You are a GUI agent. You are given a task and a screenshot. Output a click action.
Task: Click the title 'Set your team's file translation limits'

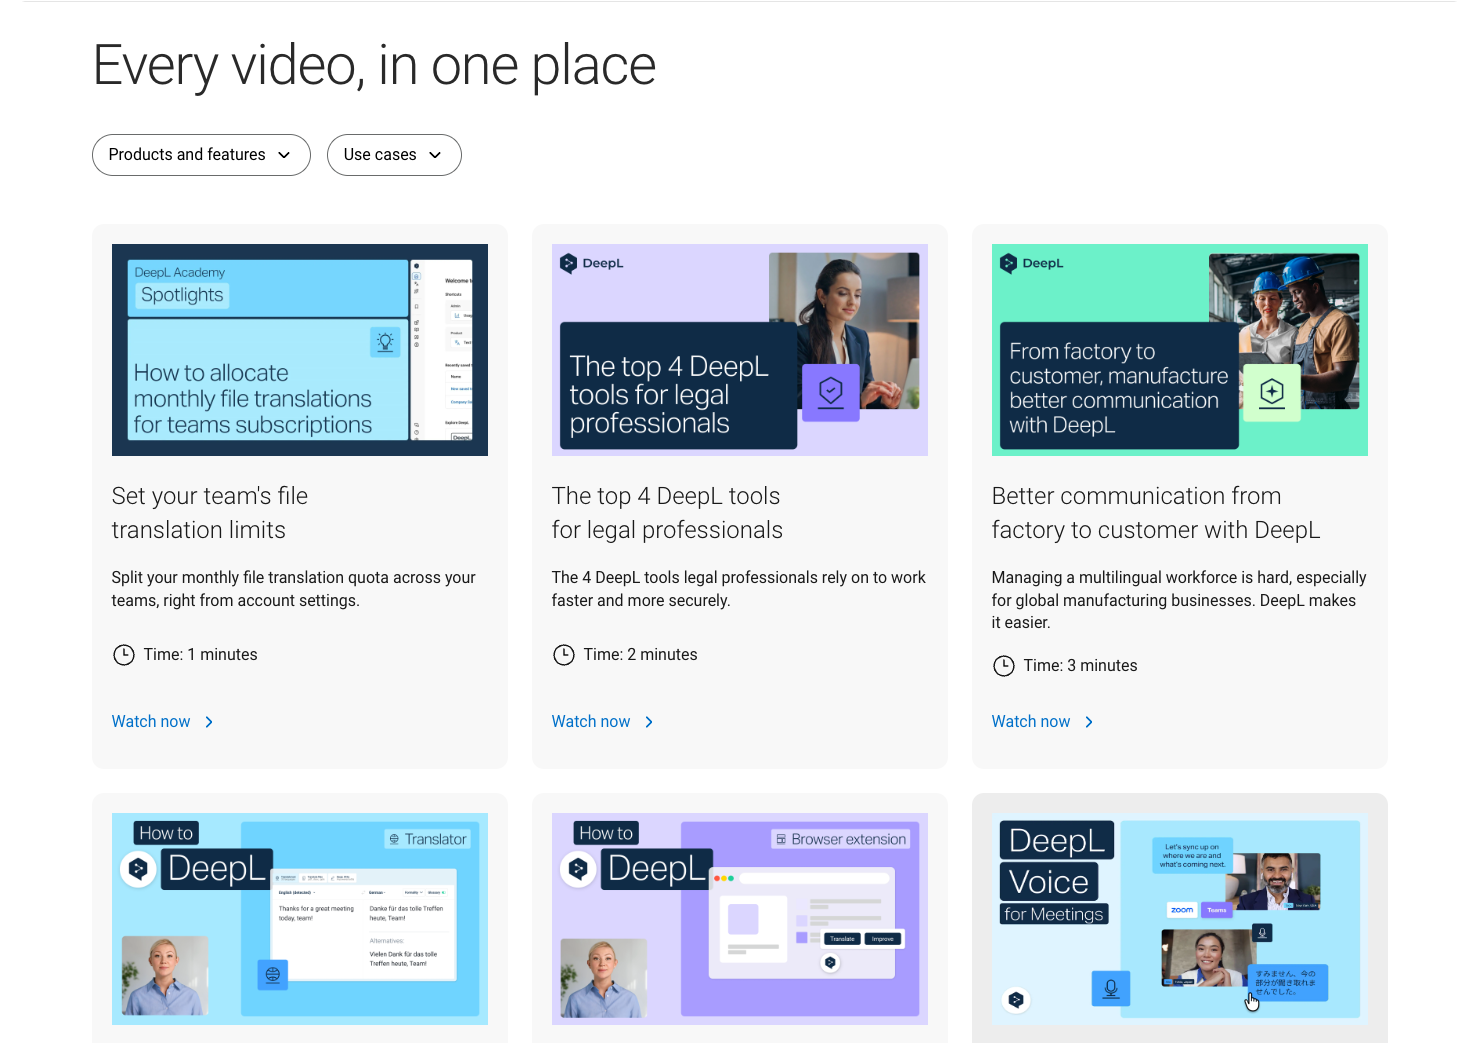pyautogui.click(x=210, y=513)
